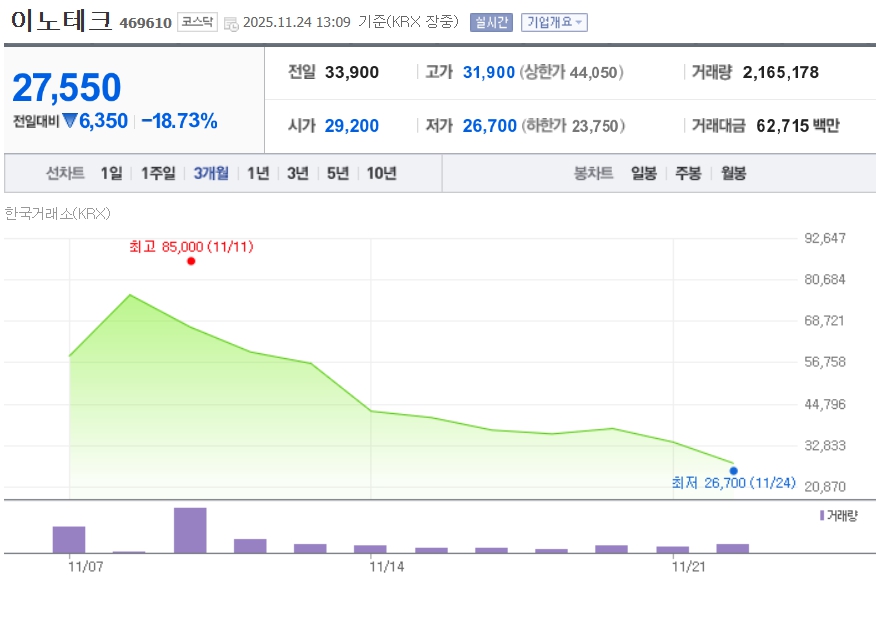Image resolution: width=876 pixels, height=639 pixels.
Task: Click the 코스닥 market badge
Action: (x=197, y=22)
